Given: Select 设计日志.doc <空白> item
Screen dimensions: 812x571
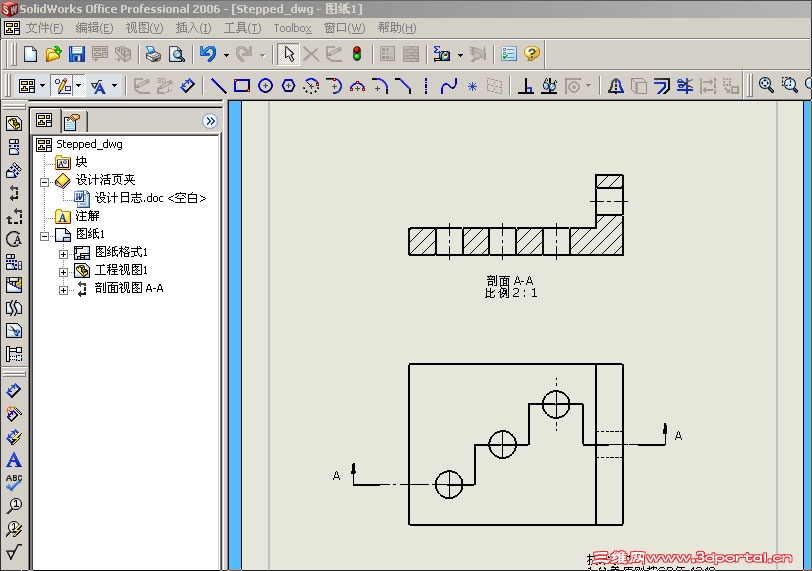Looking at the screenshot, I should coord(150,198).
